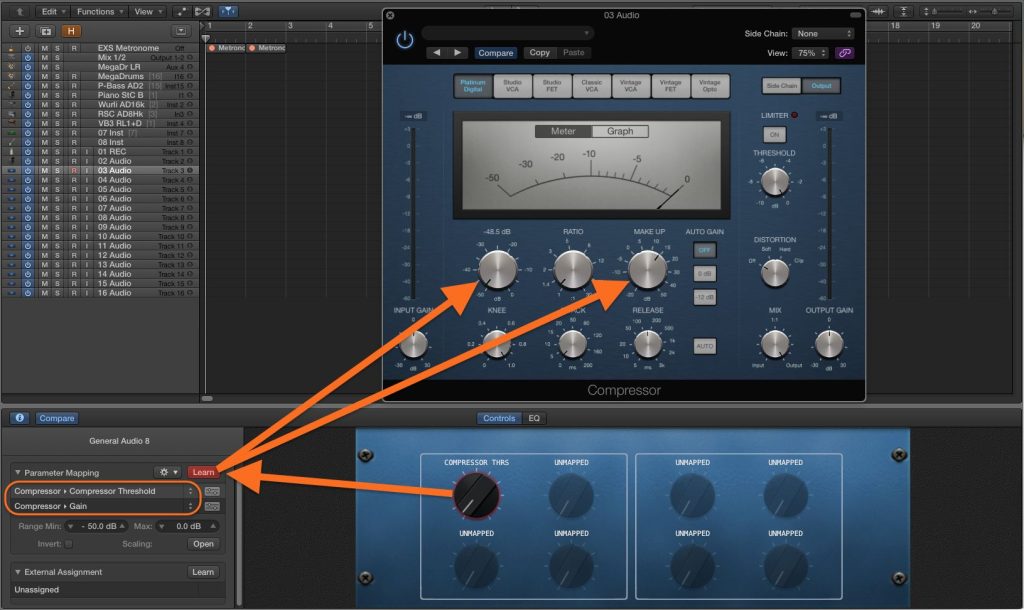This screenshot has width=1024, height=610.
Task: Toggle the waveform zoom button in the top-right toolbar
Action: [879, 11]
